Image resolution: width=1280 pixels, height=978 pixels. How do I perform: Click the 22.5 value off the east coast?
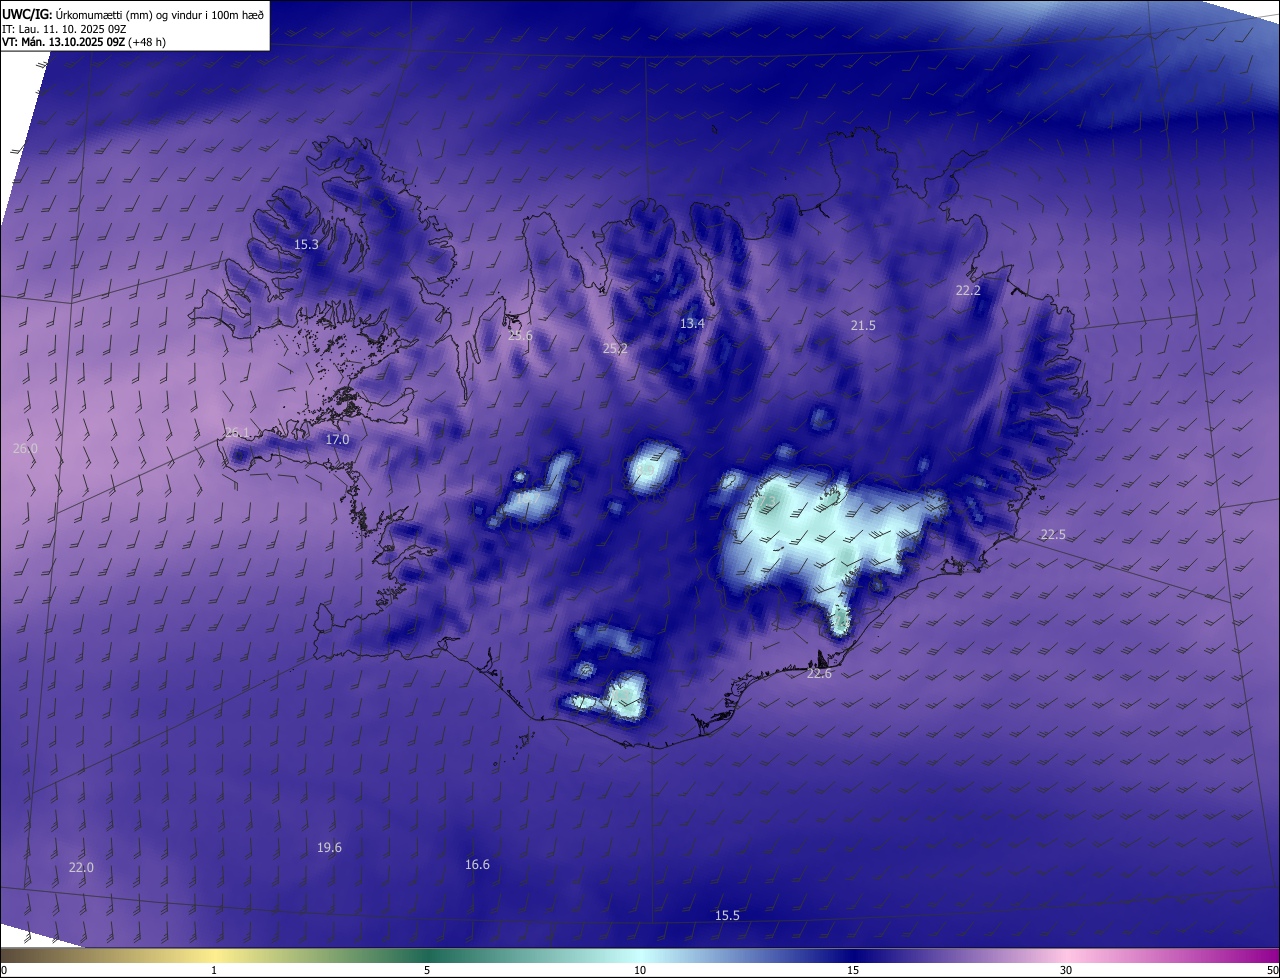(1053, 535)
